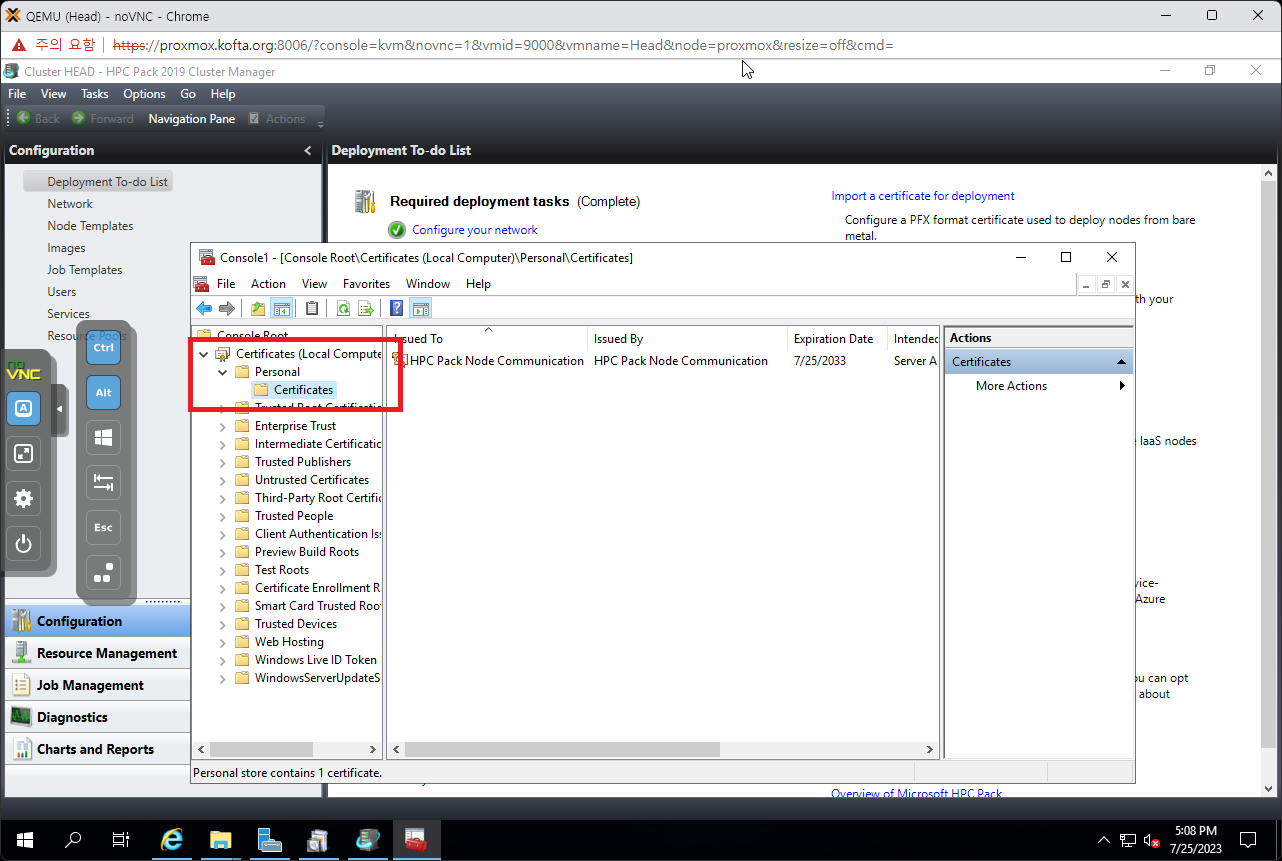
Task: Click the Refresh icon in console toolbar
Action: coord(343,309)
